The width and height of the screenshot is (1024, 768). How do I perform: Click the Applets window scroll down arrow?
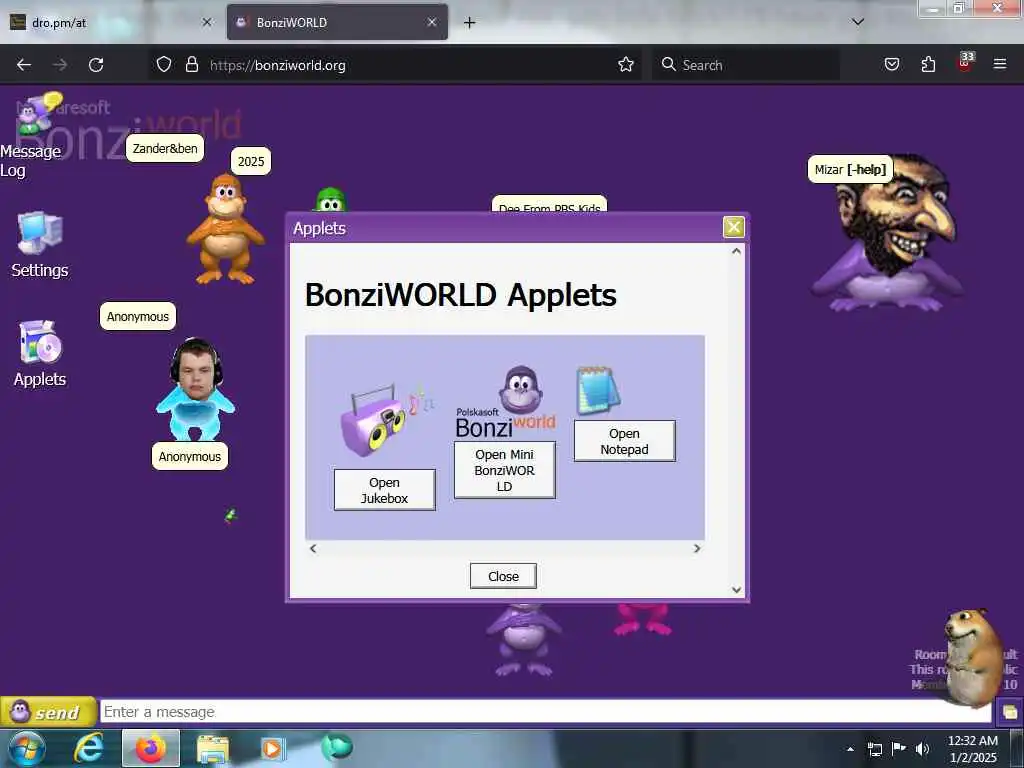click(x=736, y=590)
